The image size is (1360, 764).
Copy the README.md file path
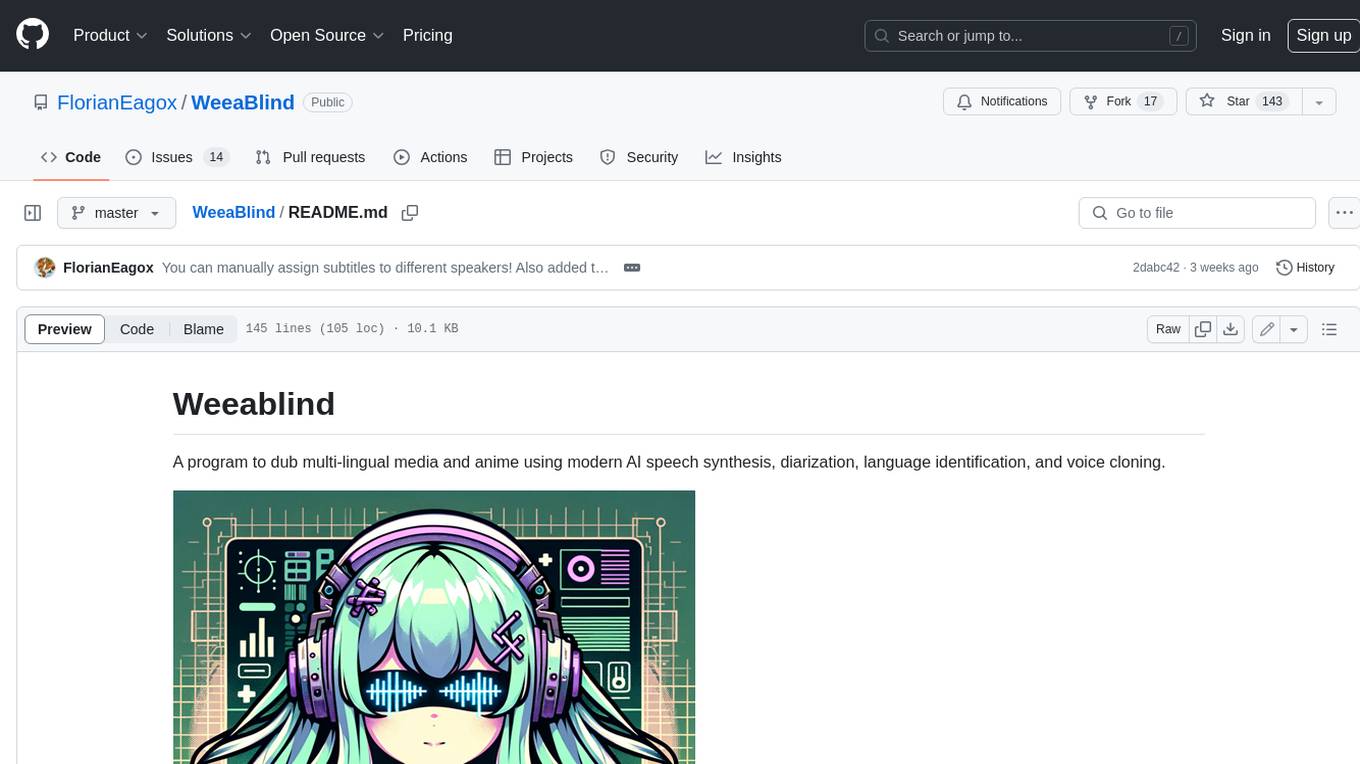pos(409,213)
